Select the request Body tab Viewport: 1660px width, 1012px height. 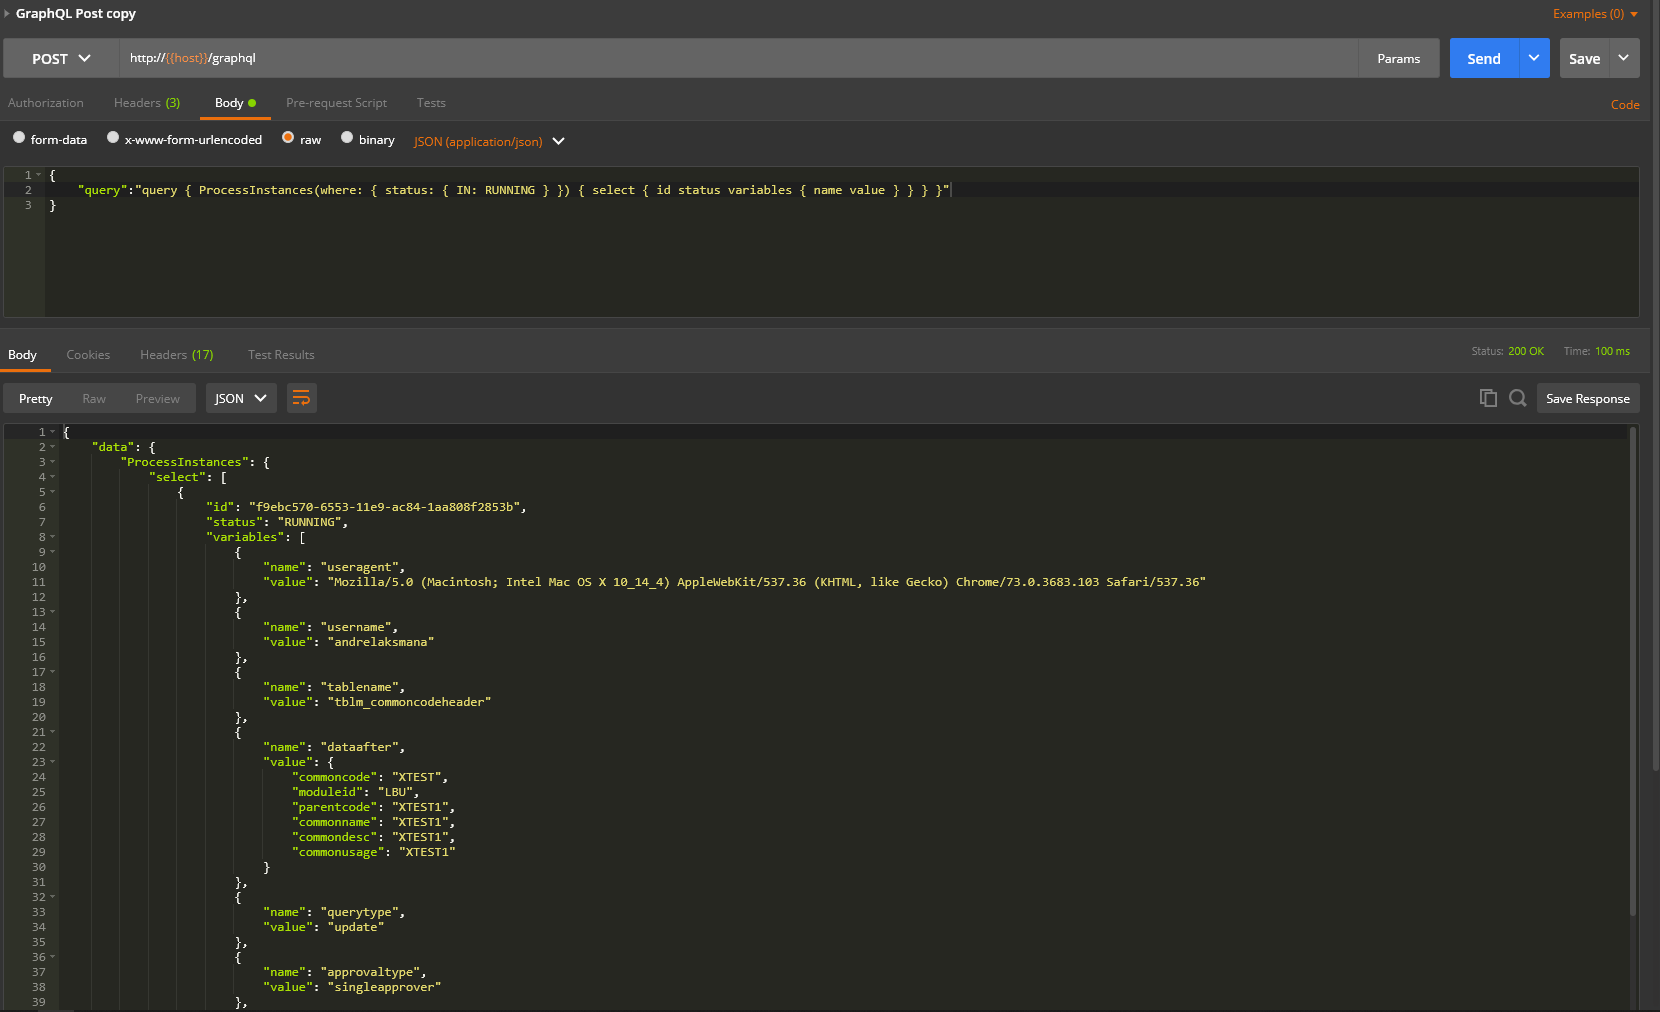coord(235,103)
